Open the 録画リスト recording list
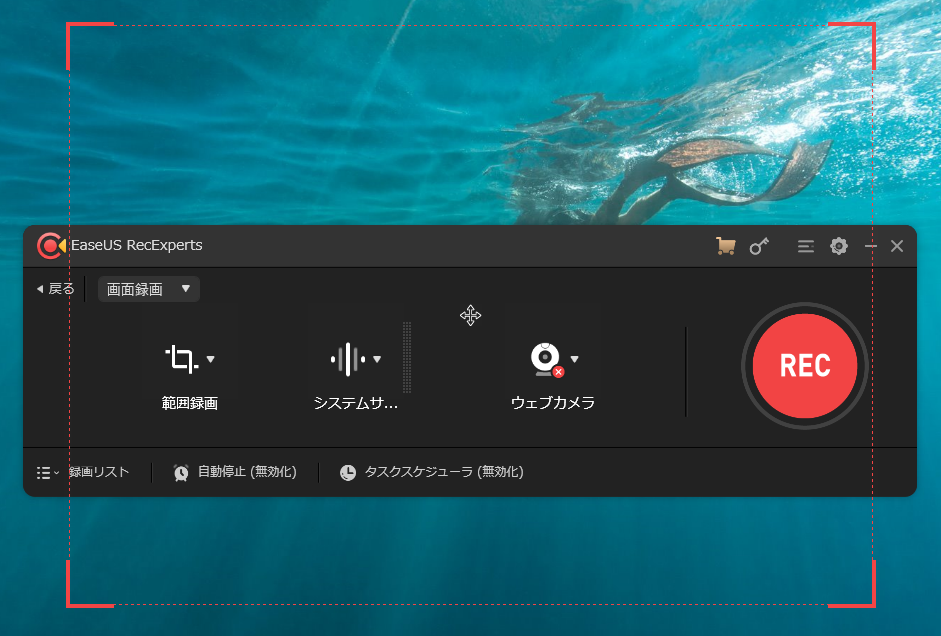This screenshot has width=941, height=636. click(x=99, y=472)
